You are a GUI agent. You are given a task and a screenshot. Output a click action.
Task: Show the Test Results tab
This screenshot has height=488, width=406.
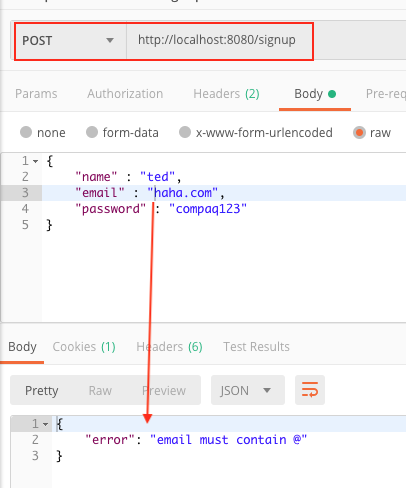coord(256,347)
